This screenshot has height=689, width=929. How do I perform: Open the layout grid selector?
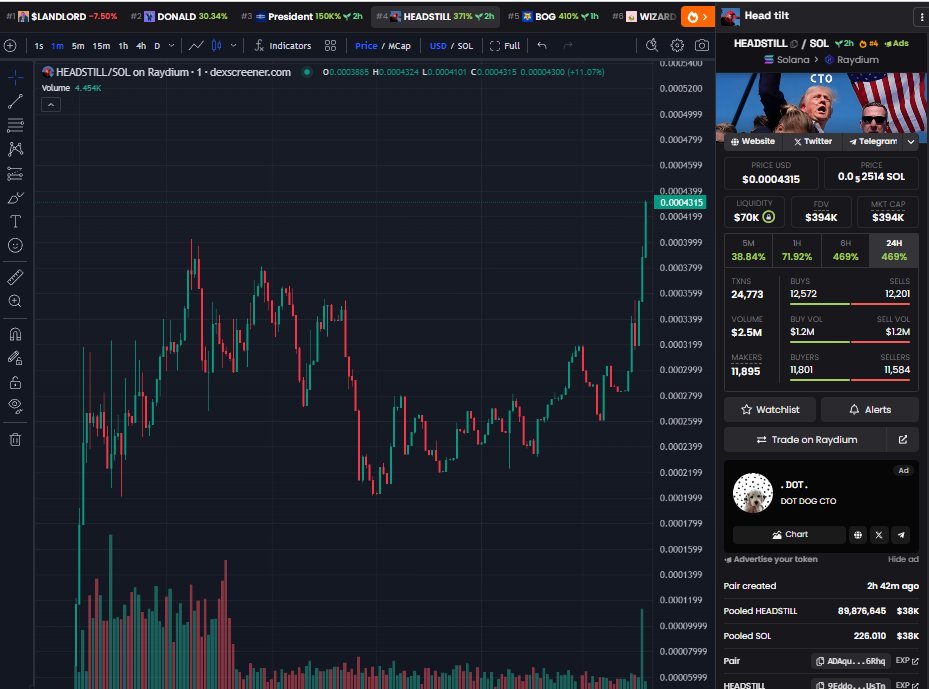(331, 46)
